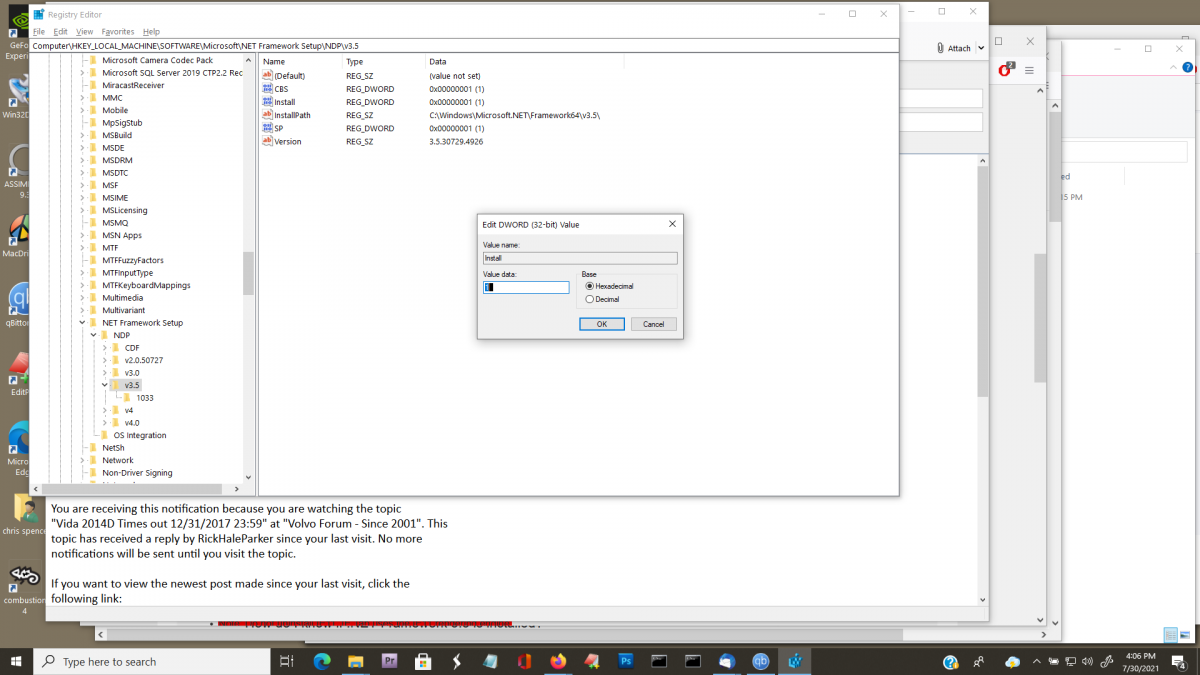Viewport: 1200px width, 675px height.
Task: Click inside the Value data input field
Action: click(x=525, y=287)
